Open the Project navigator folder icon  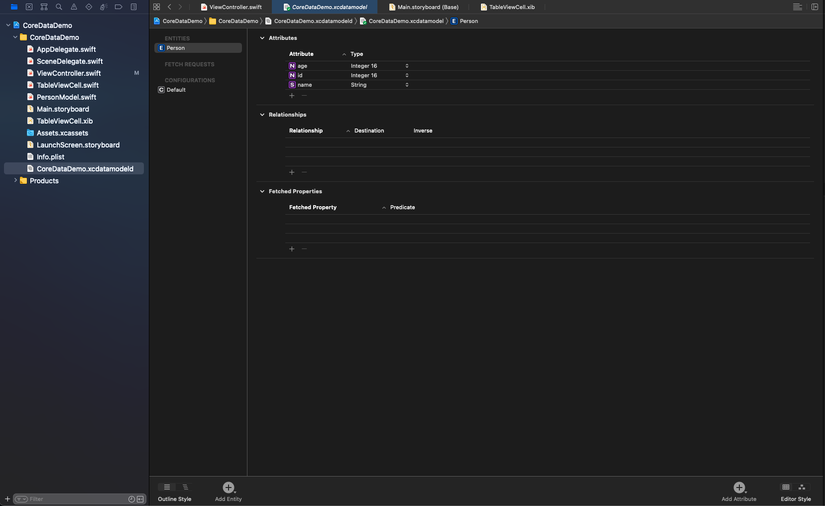coord(14,7)
